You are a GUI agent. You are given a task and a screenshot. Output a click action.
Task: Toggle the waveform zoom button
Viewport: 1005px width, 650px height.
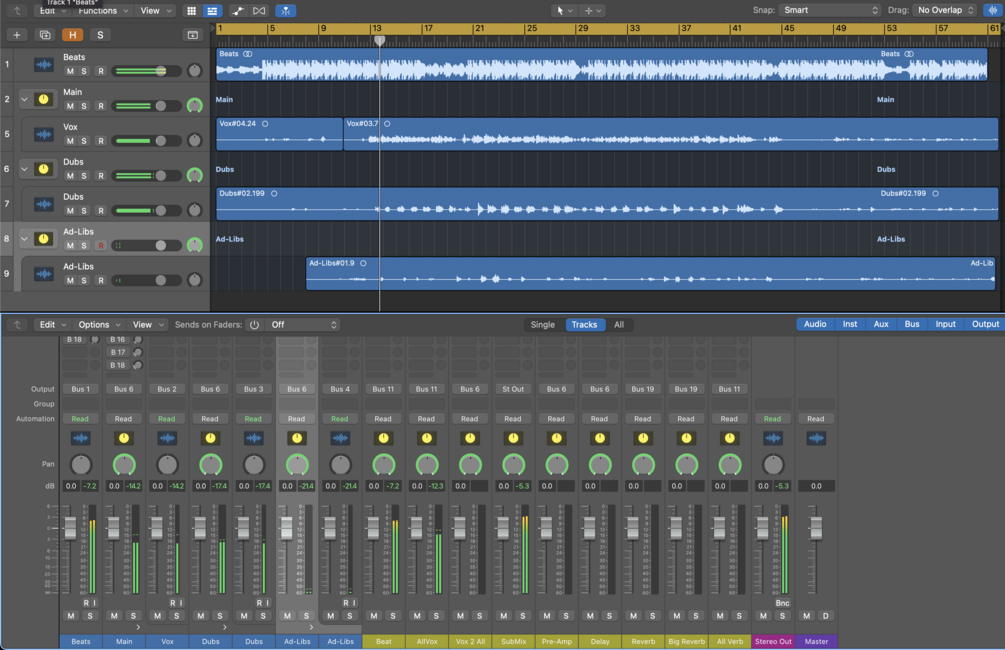click(x=992, y=10)
